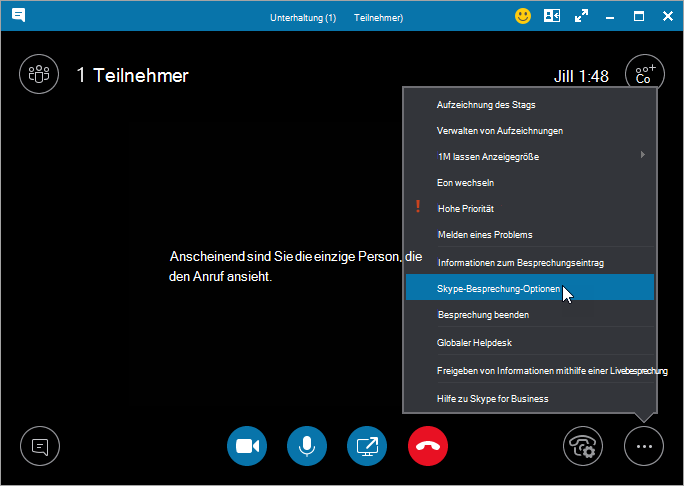The height and width of the screenshot is (486, 684).
Task: Switch to full screen with arrows icon
Action: point(581,17)
